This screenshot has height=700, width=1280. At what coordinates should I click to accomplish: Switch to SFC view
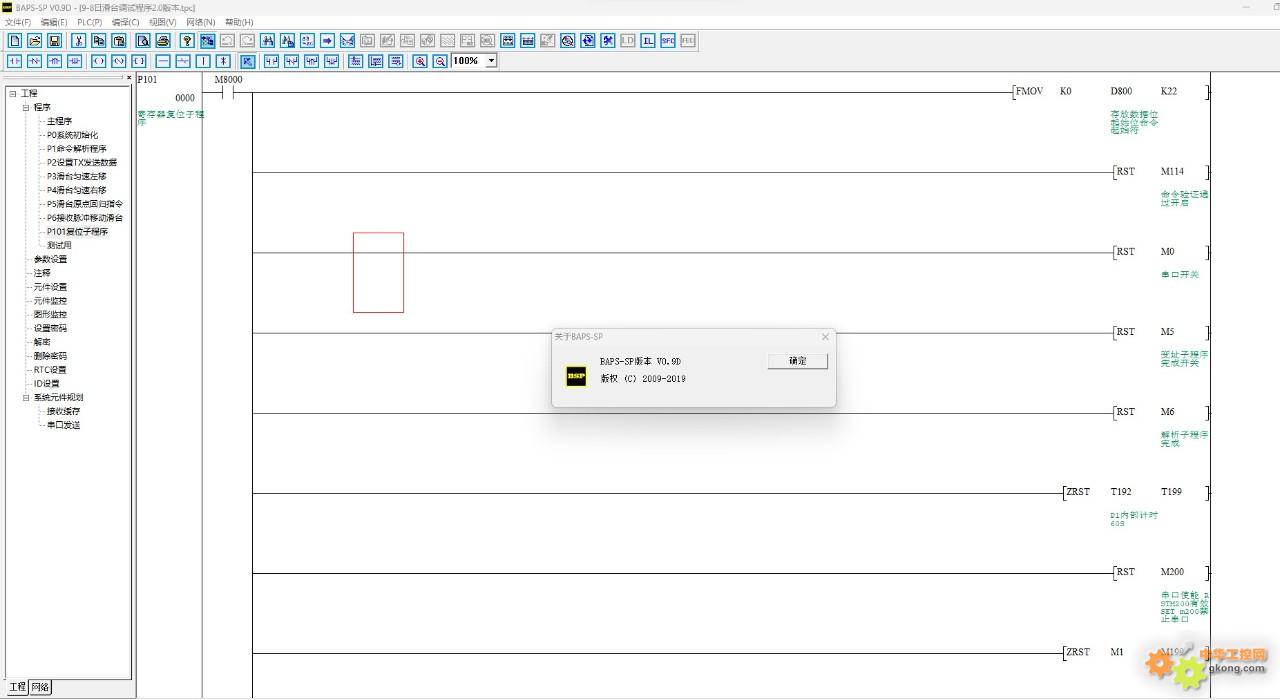(667, 41)
